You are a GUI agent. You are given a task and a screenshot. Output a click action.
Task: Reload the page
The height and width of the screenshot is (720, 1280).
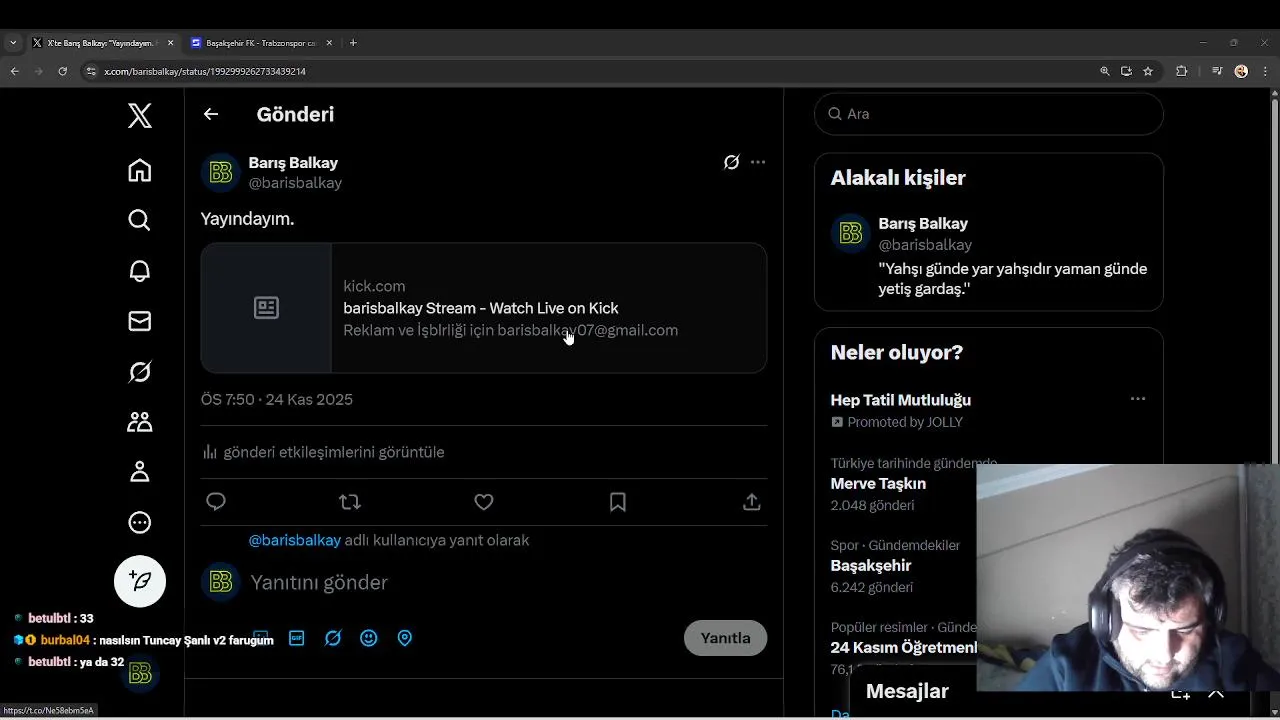62,71
